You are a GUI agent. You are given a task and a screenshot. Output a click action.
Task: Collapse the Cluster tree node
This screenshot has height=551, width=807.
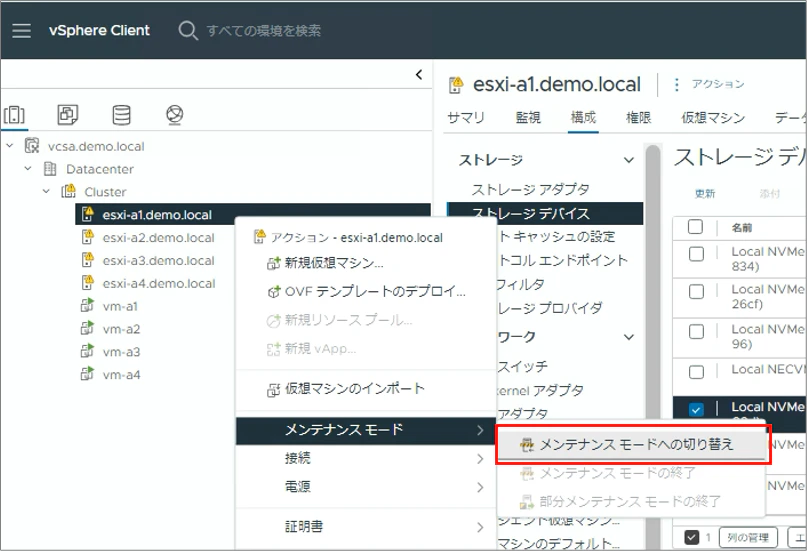point(46,191)
